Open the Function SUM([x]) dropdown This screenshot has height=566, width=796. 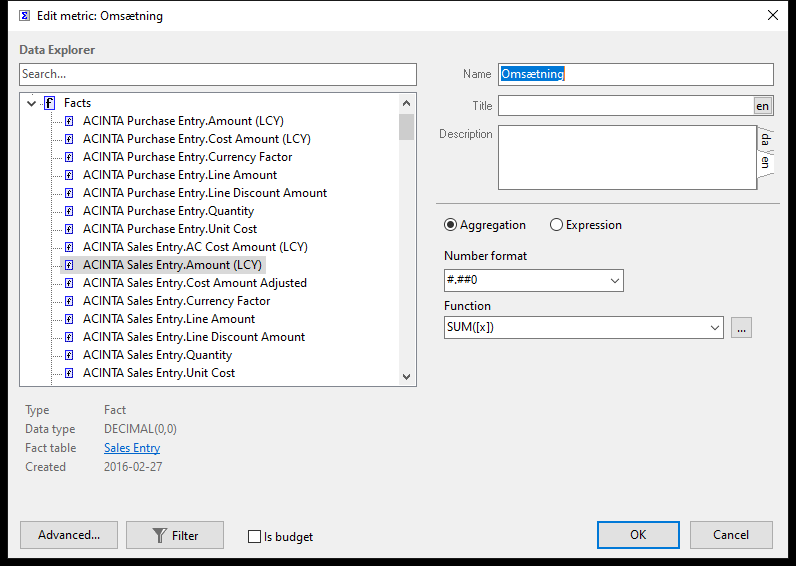tap(715, 328)
